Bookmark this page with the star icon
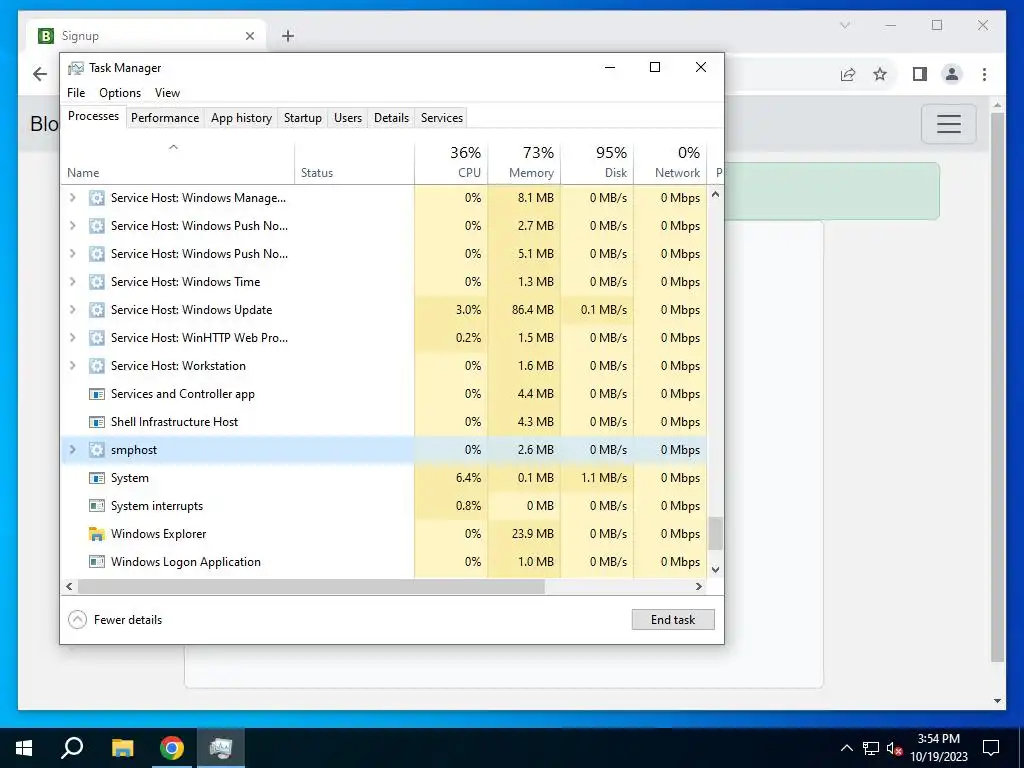This screenshot has width=1024, height=768. point(880,74)
